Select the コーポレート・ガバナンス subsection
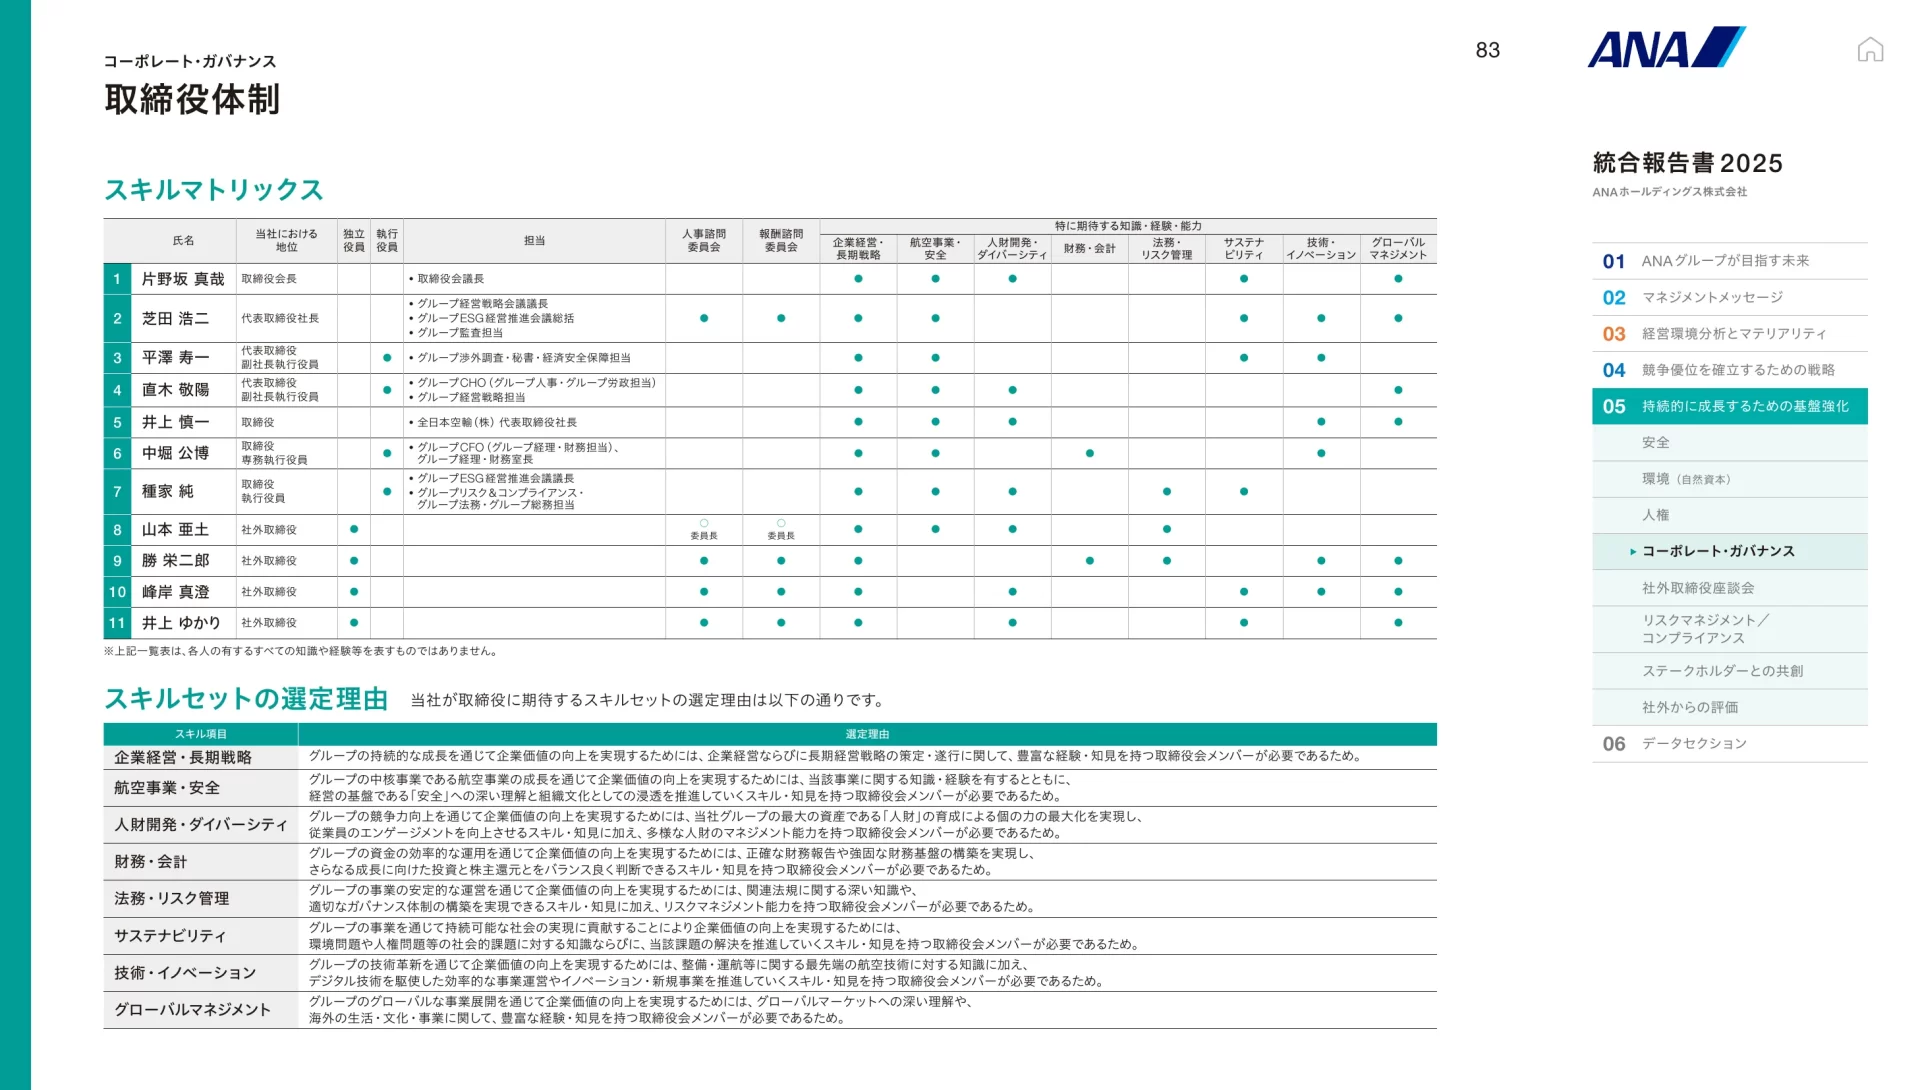This screenshot has width=1920, height=1090. (x=1718, y=552)
